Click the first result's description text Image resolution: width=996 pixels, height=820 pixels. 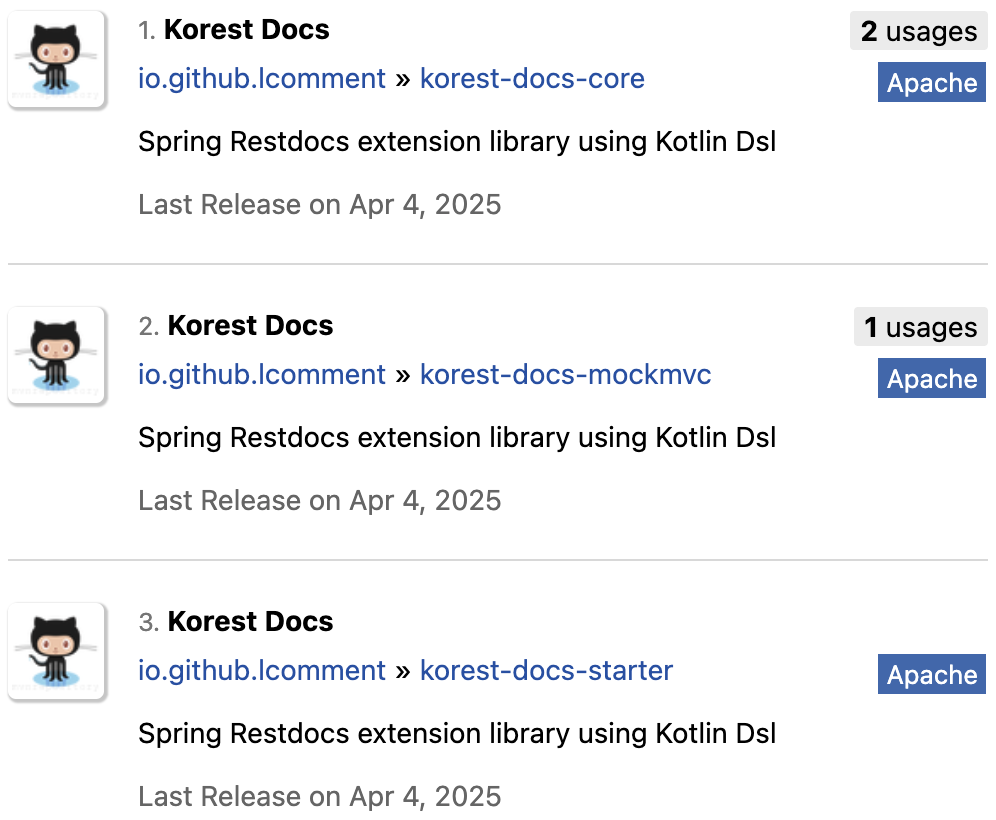coord(457,142)
